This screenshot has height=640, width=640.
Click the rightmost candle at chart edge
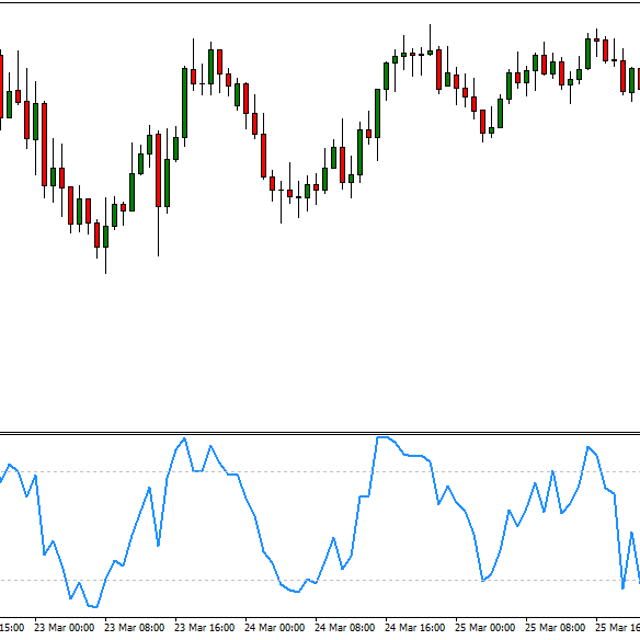tap(634, 80)
